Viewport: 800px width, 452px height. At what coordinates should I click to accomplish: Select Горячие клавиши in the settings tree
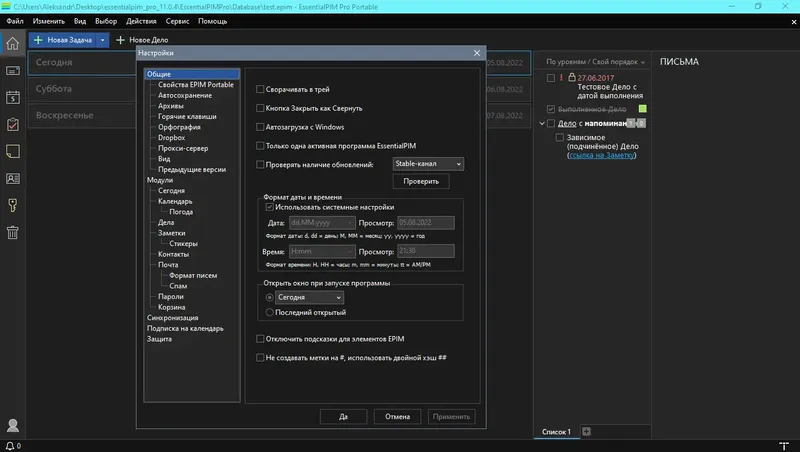pyautogui.click(x=187, y=116)
